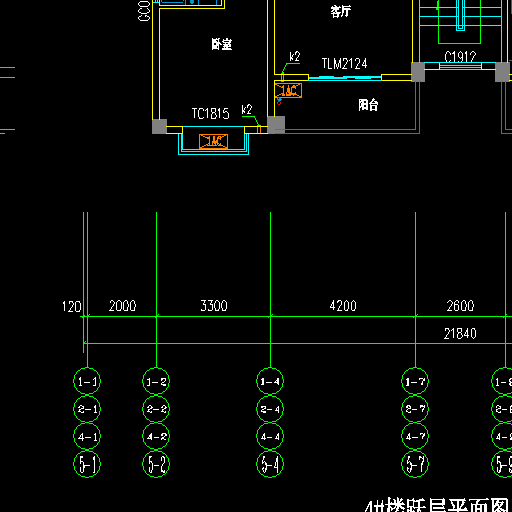Click the 5-1 grid bubble
The width and height of the screenshot is (512, 512).
click(87, 464)
